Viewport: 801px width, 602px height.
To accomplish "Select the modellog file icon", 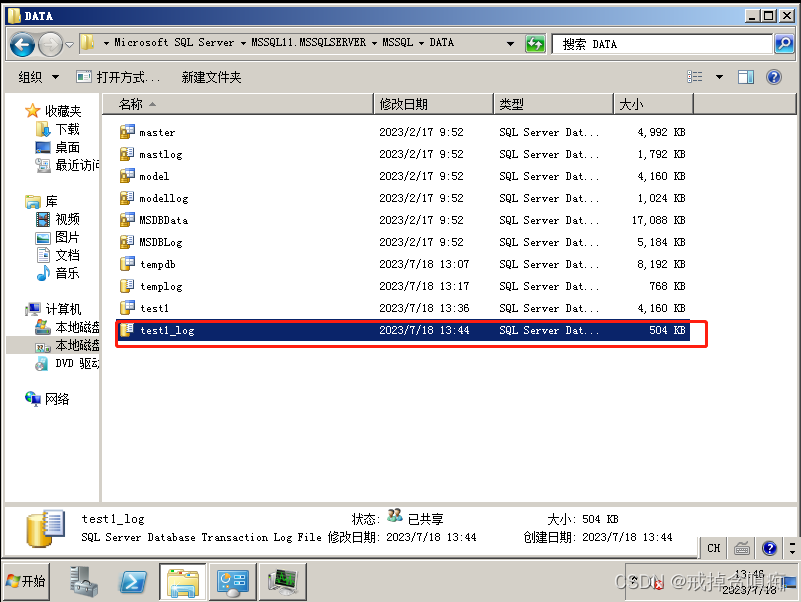I will (x=128, y=198).
